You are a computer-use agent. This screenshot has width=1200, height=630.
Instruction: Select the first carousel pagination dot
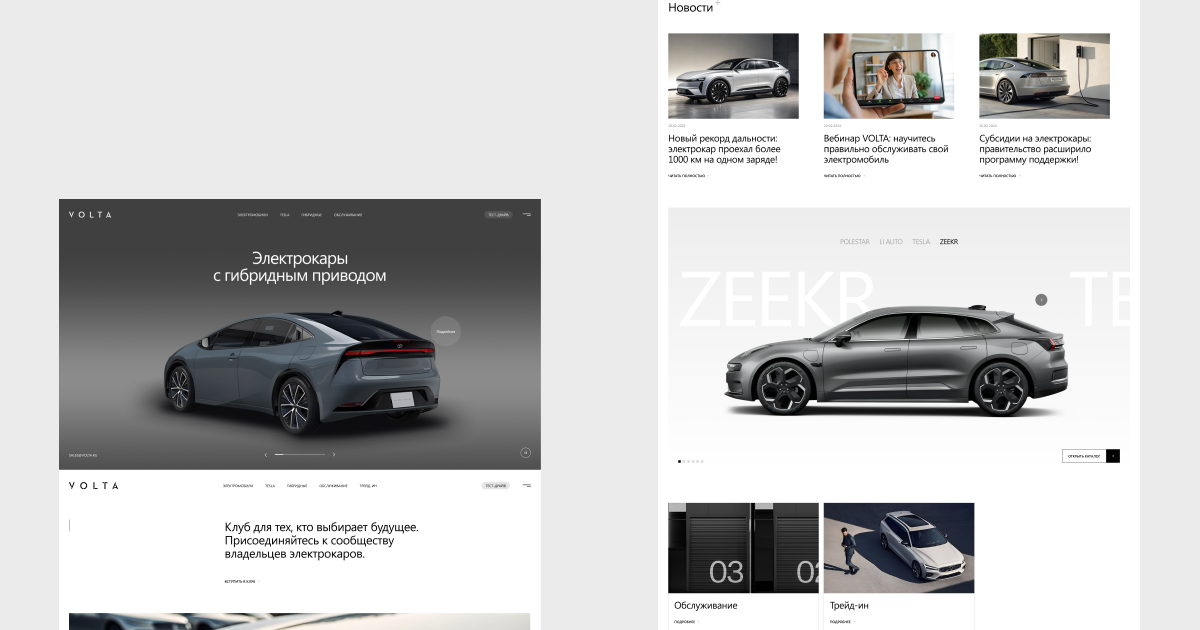pyautogui.click(x=680, y=461)
